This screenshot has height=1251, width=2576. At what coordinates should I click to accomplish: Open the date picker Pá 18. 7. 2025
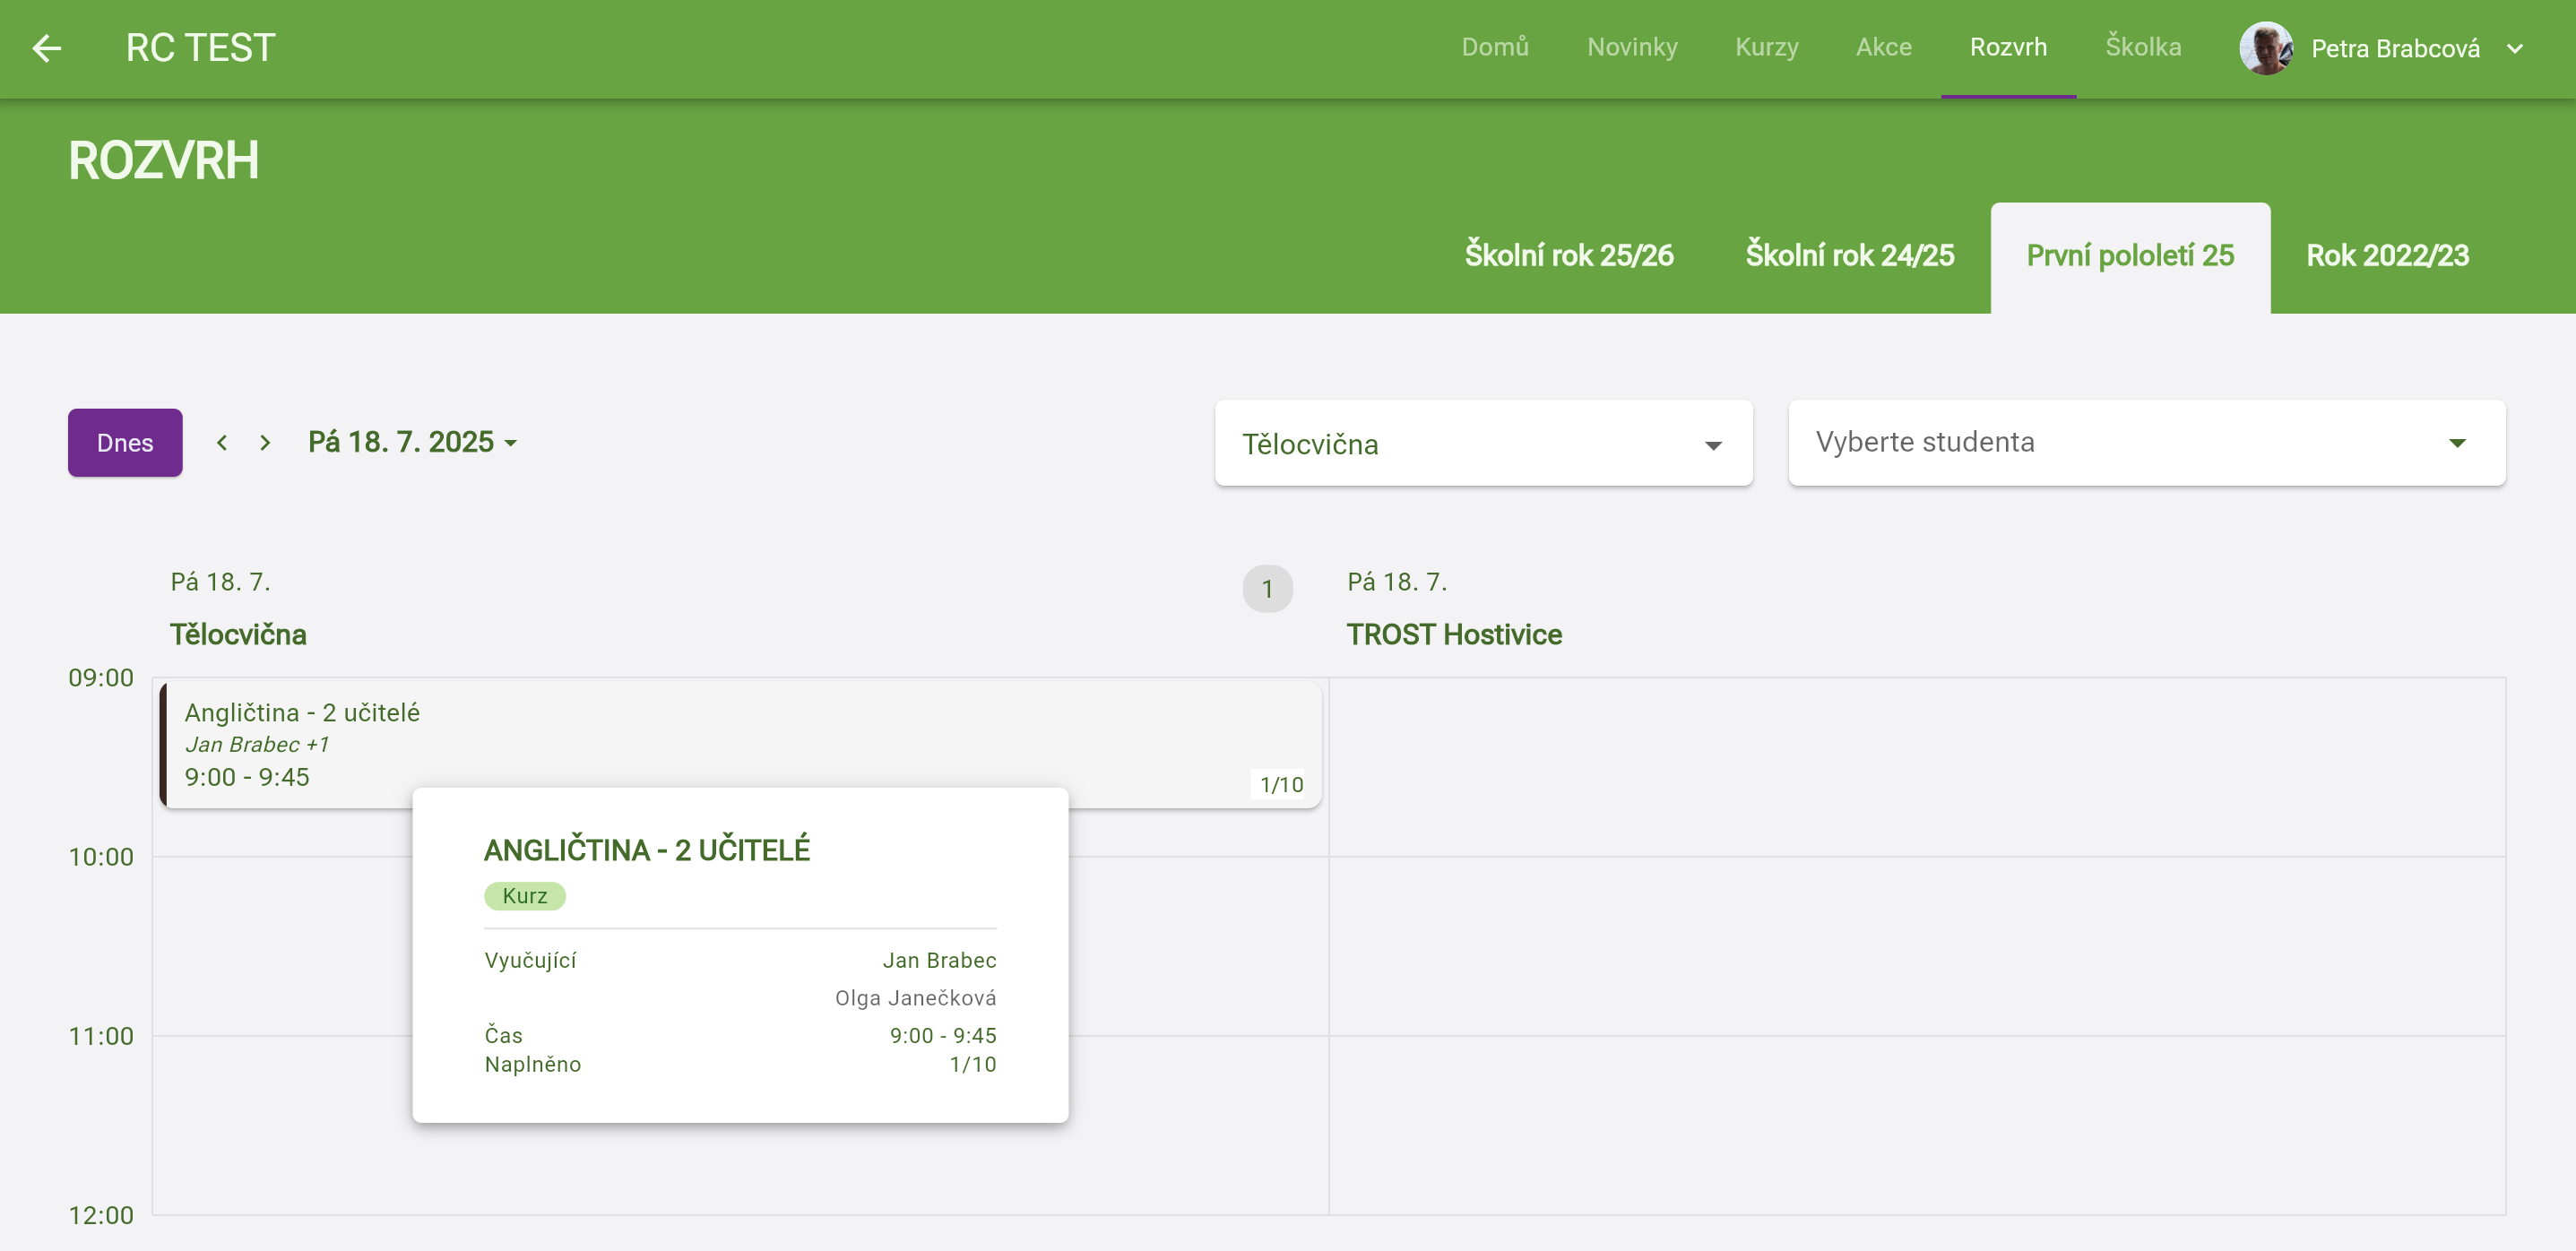pyautogui.click(x=412, y=442)
